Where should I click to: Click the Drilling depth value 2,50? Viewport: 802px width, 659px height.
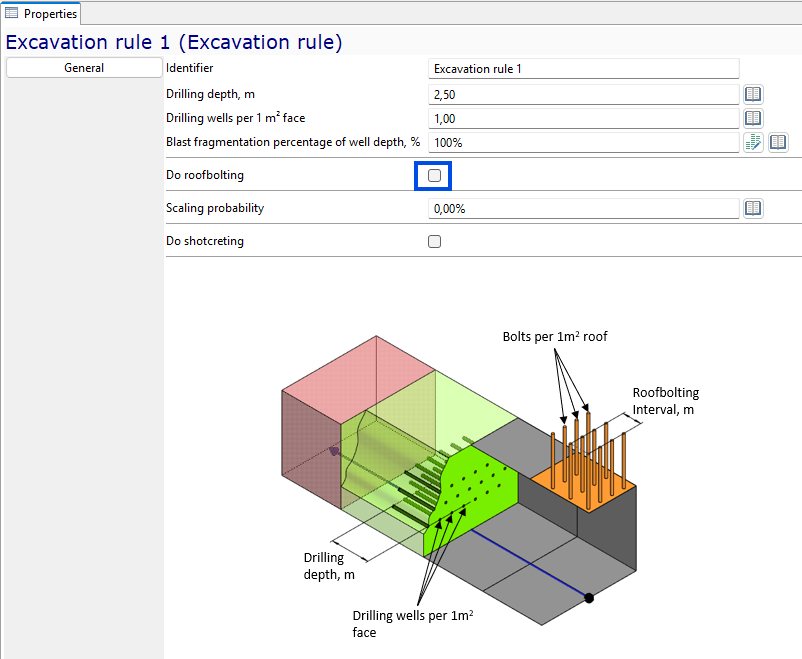[583, 94]
